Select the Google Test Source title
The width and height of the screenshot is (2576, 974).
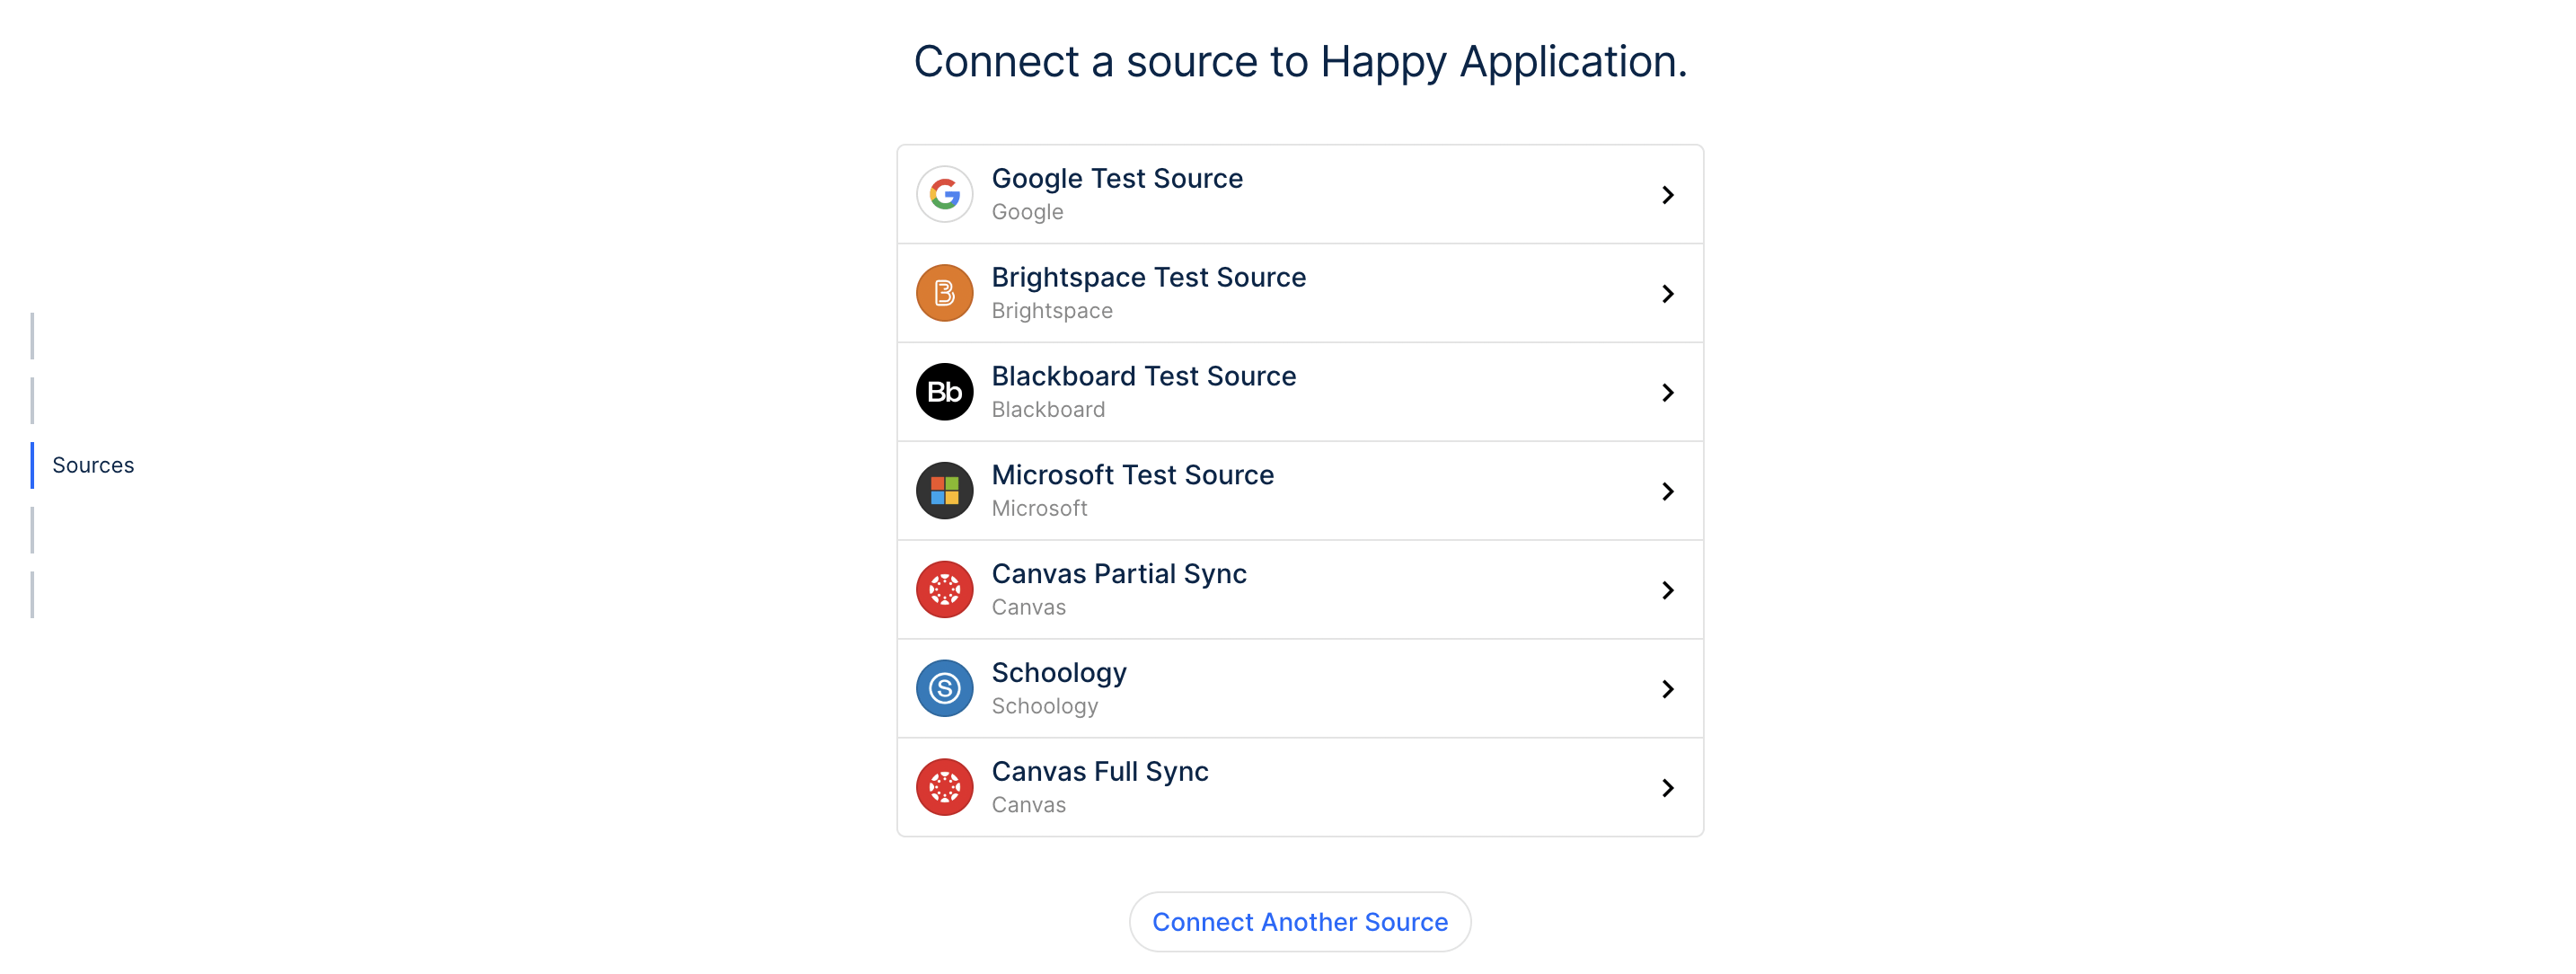[1117, 179]
